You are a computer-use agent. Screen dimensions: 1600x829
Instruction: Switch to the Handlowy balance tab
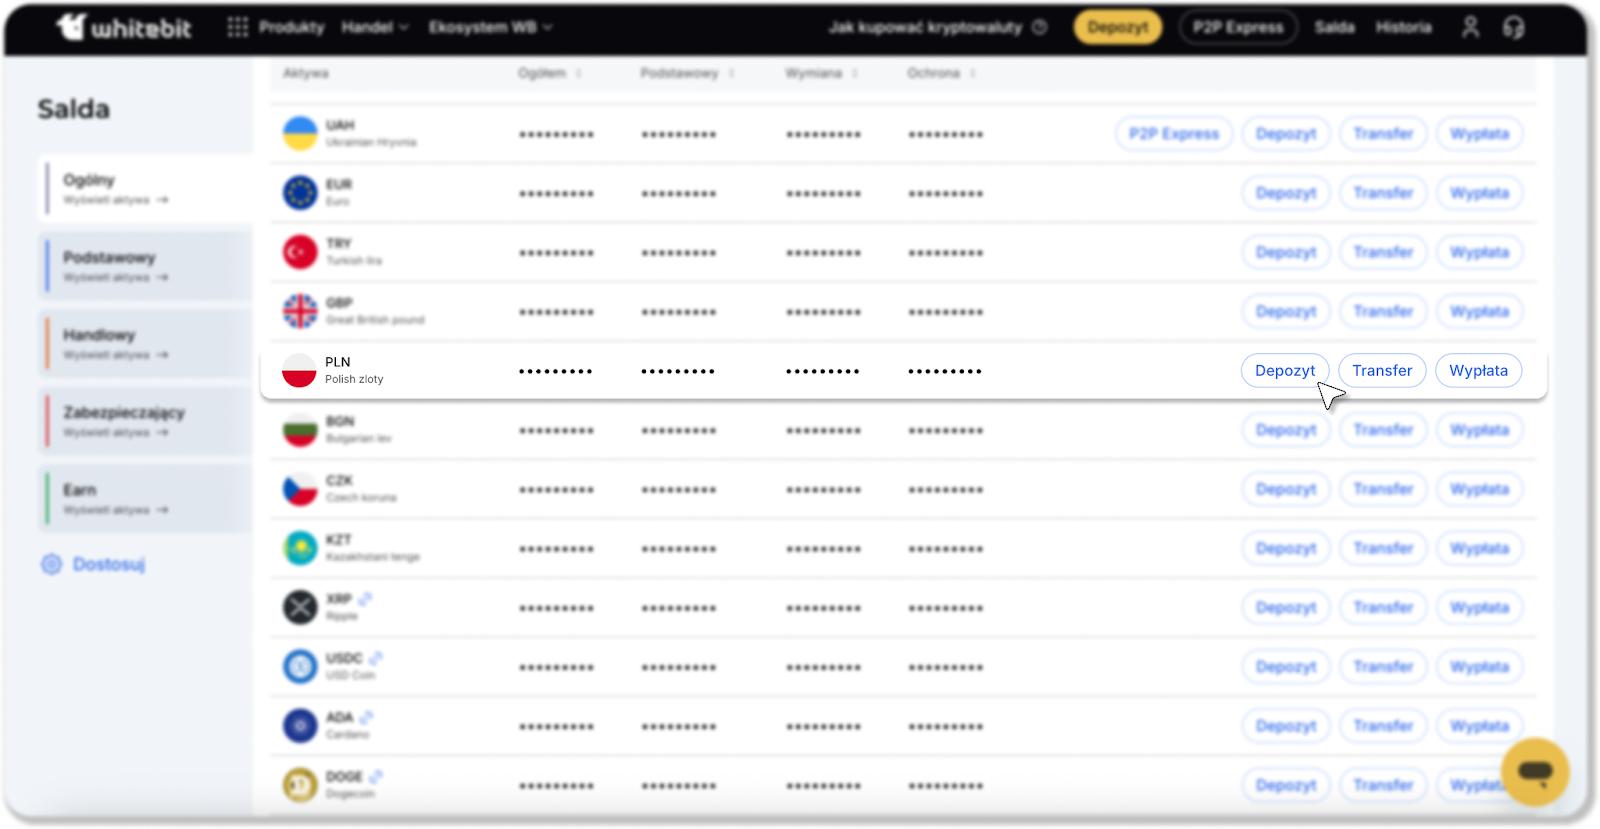click(x=145, y=343)
